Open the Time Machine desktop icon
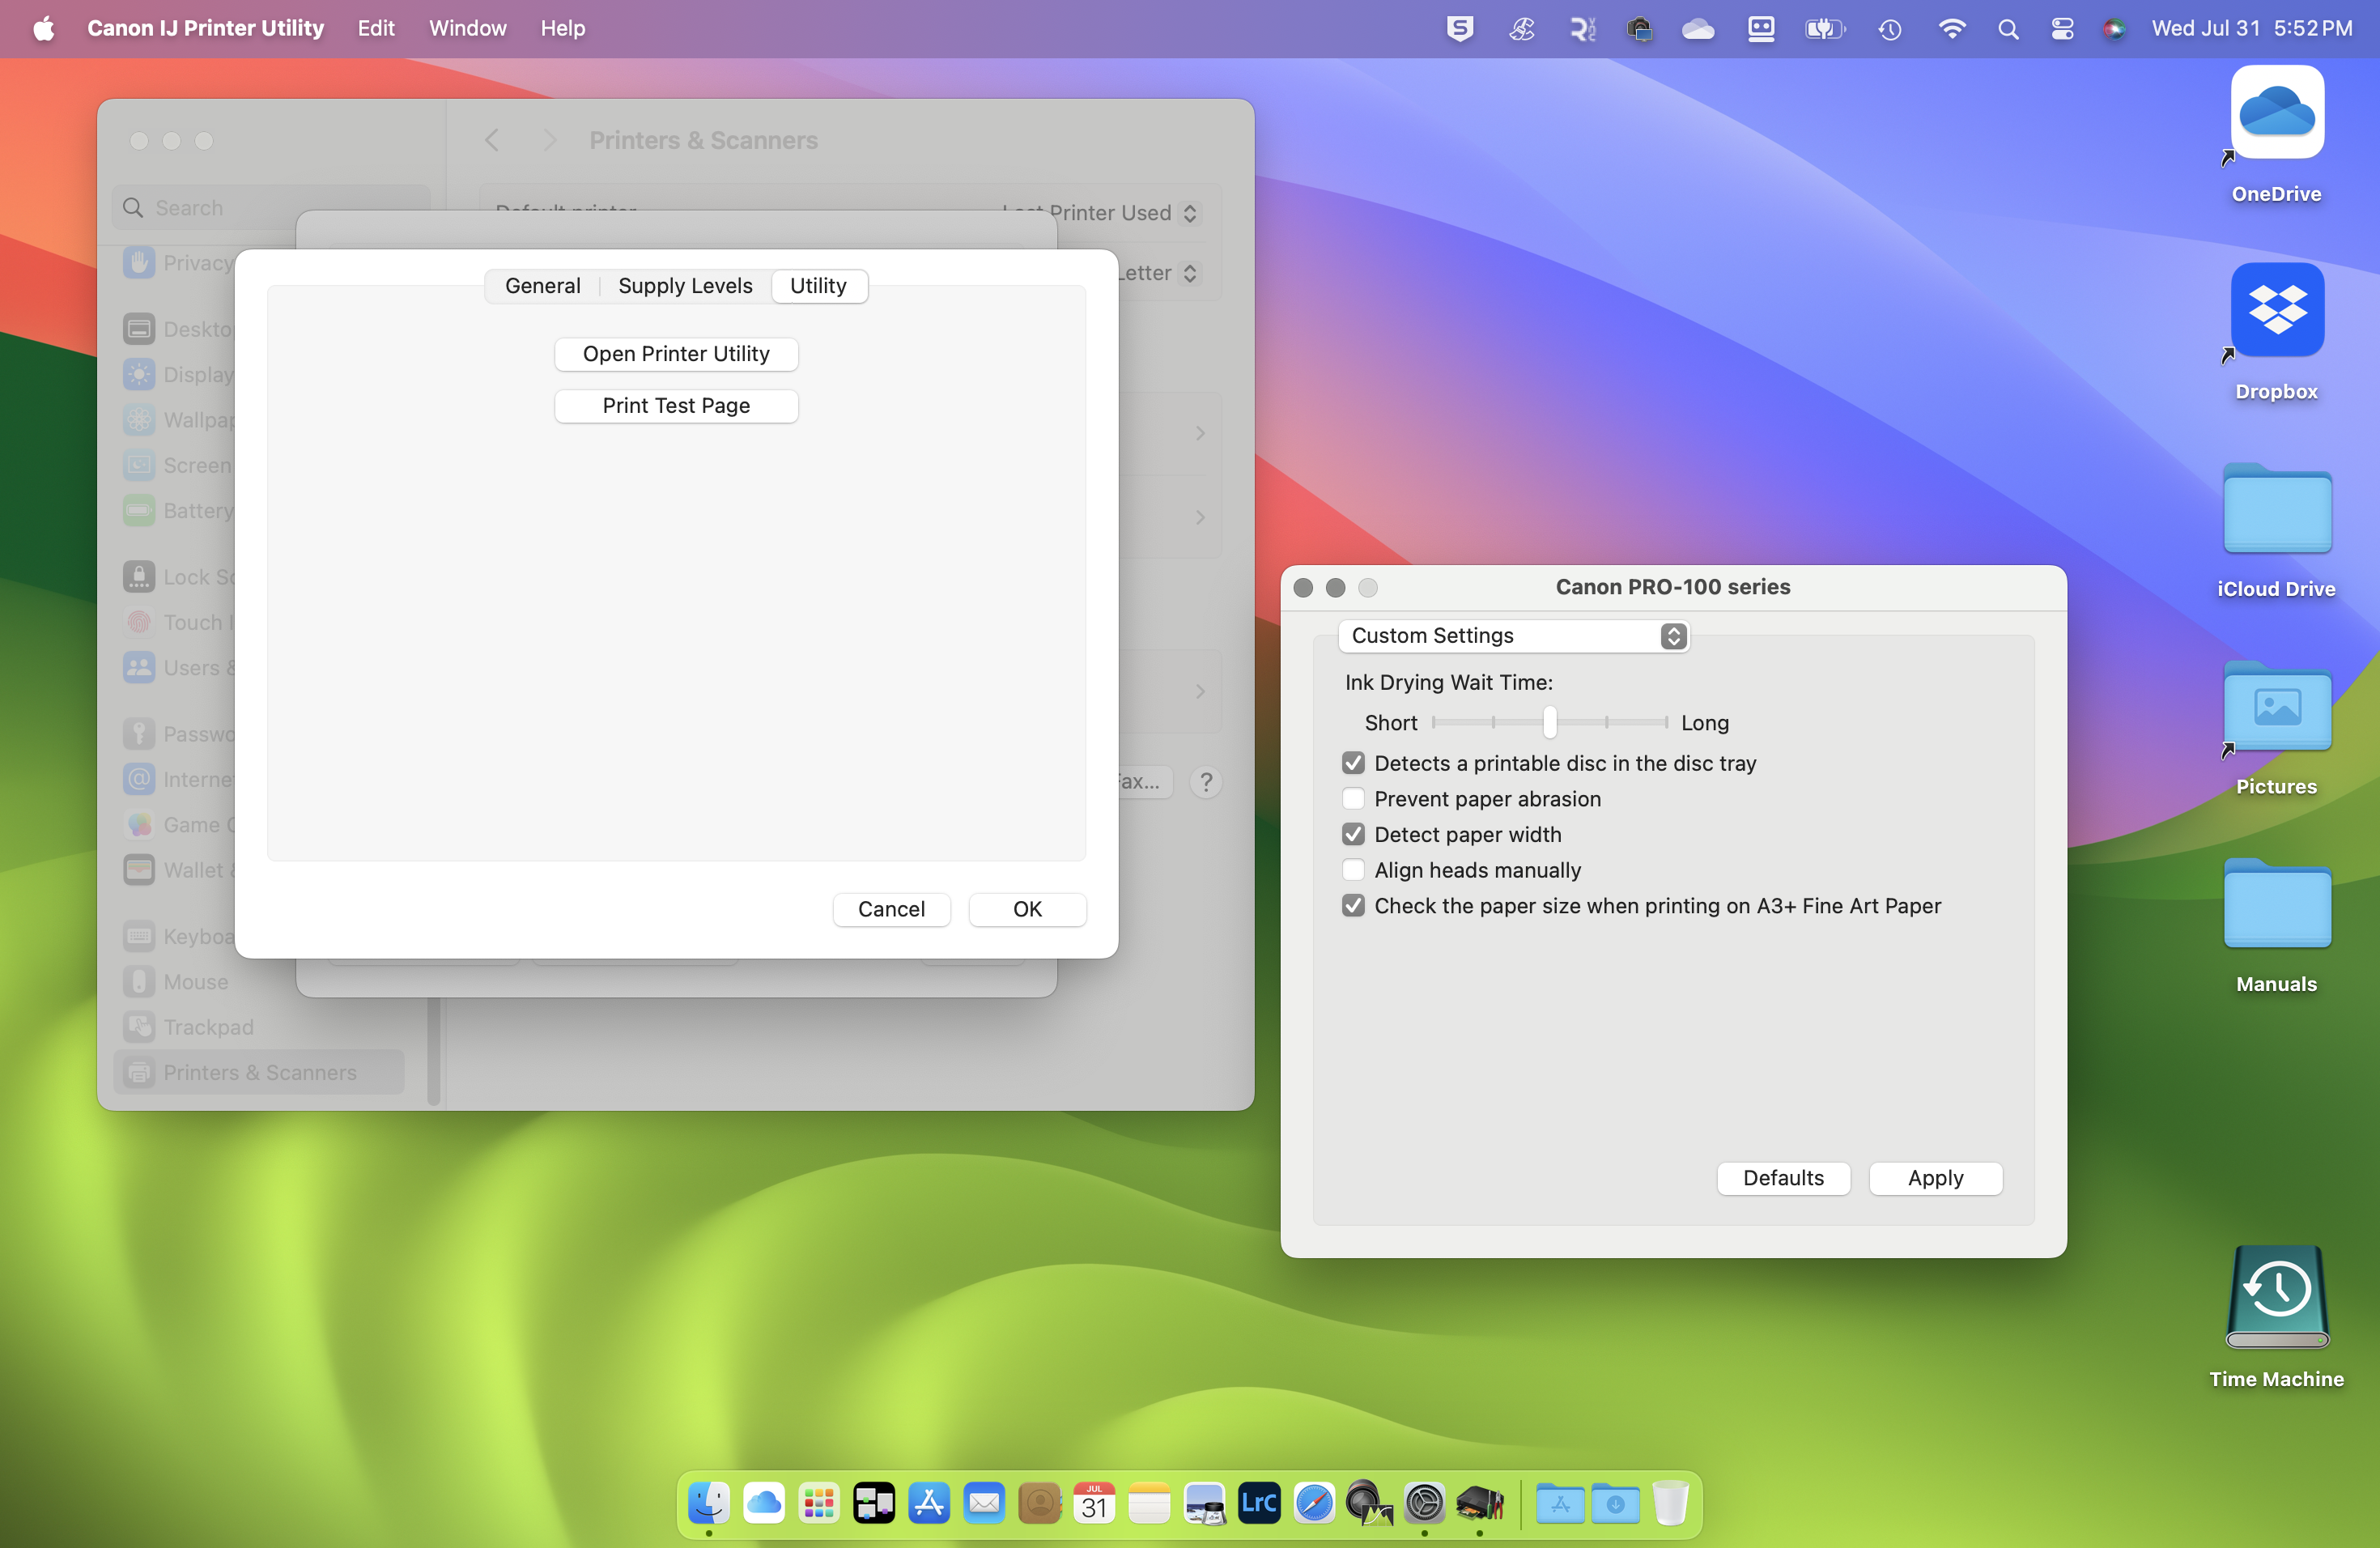 point(2276,1300)
